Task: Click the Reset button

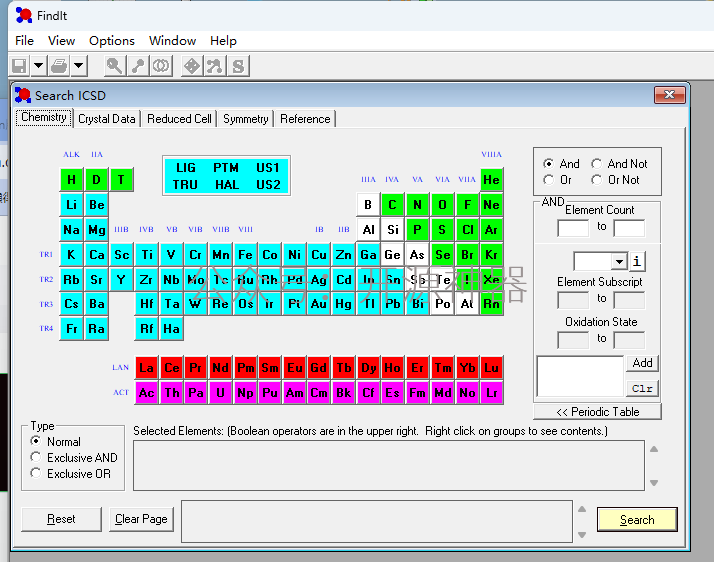Action: [61, 519]
